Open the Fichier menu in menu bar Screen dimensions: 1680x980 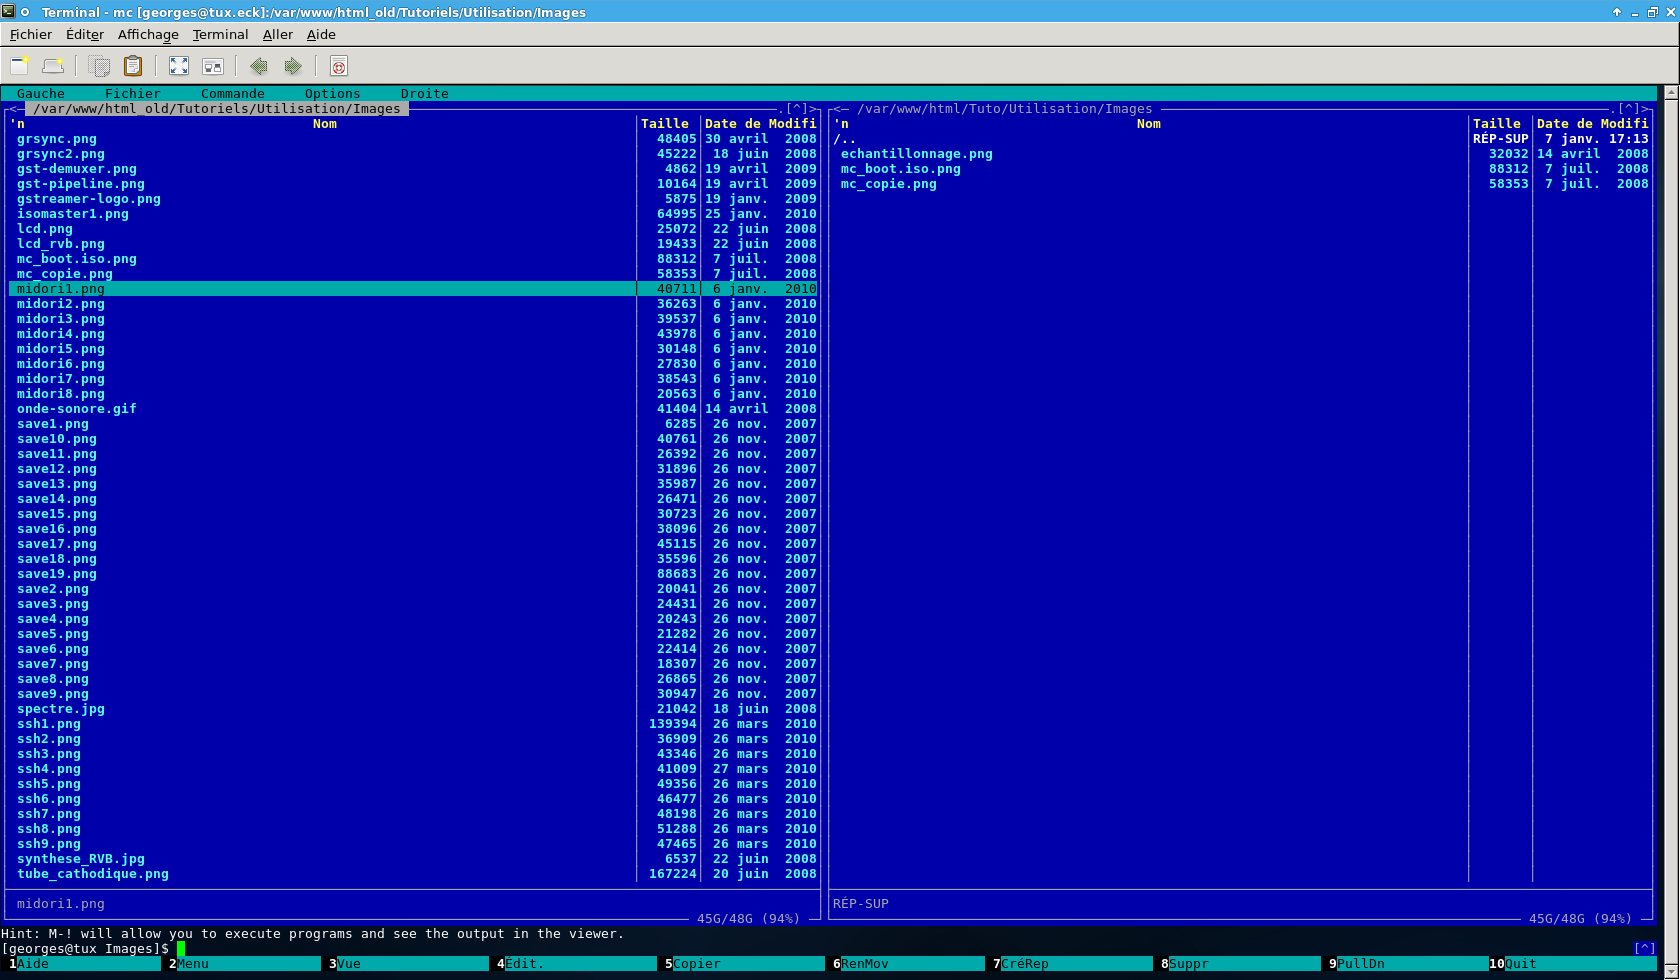pos(31,34)
